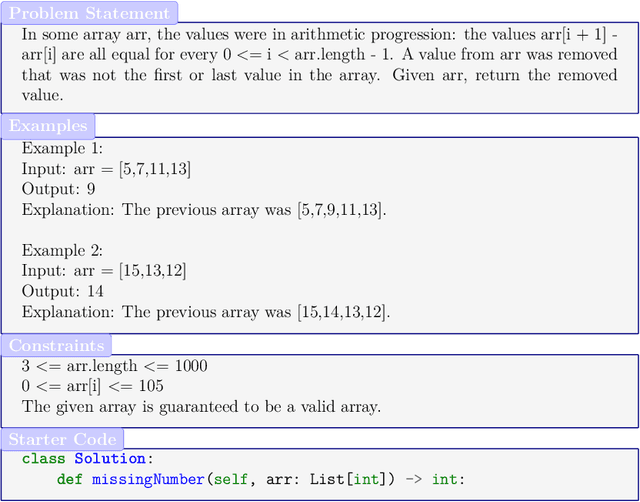Image resolution: width=640 pixels, height=502 pixels.
Task: Click the '-> int:' return annotation
Action: tap(434, 479)
